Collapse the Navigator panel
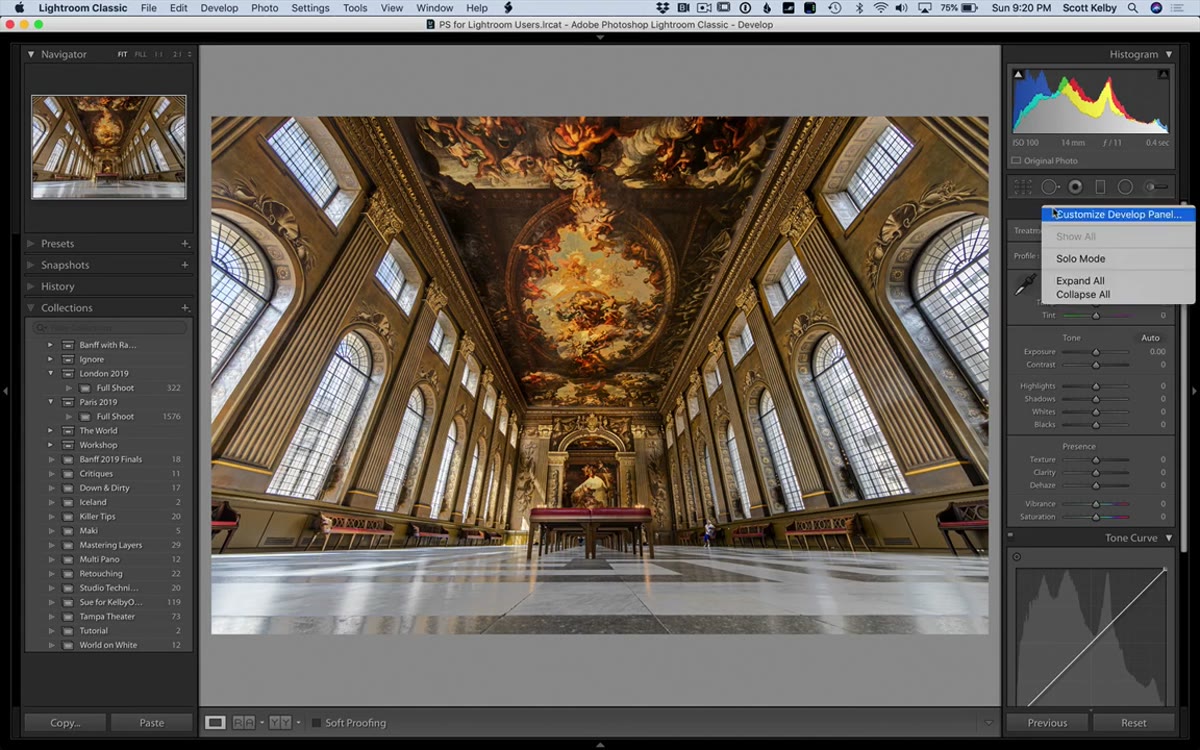This screenshot has height=750, width=1200. click(x=31, y=54)
